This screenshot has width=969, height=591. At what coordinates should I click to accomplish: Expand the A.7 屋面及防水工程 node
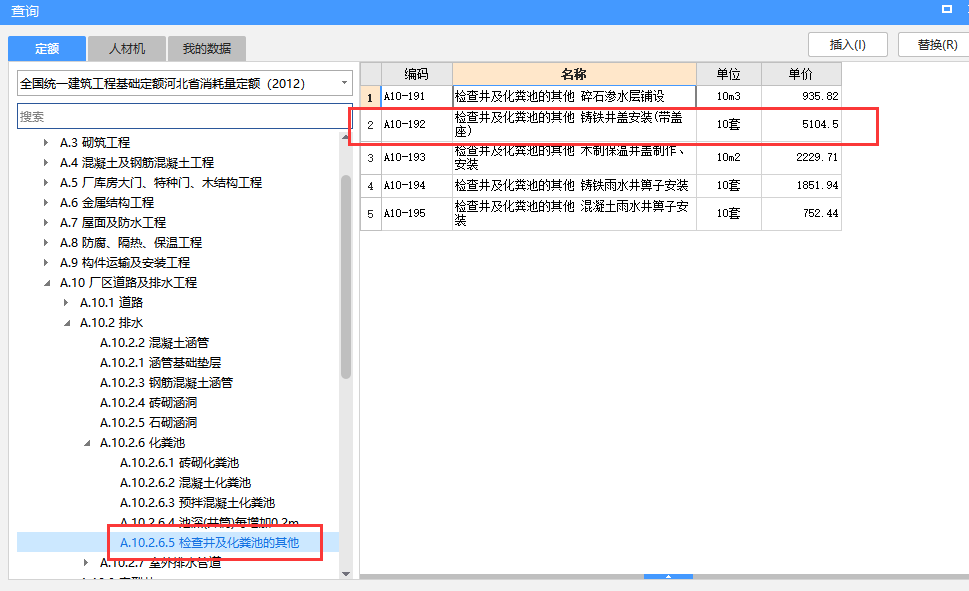(46, 223)
